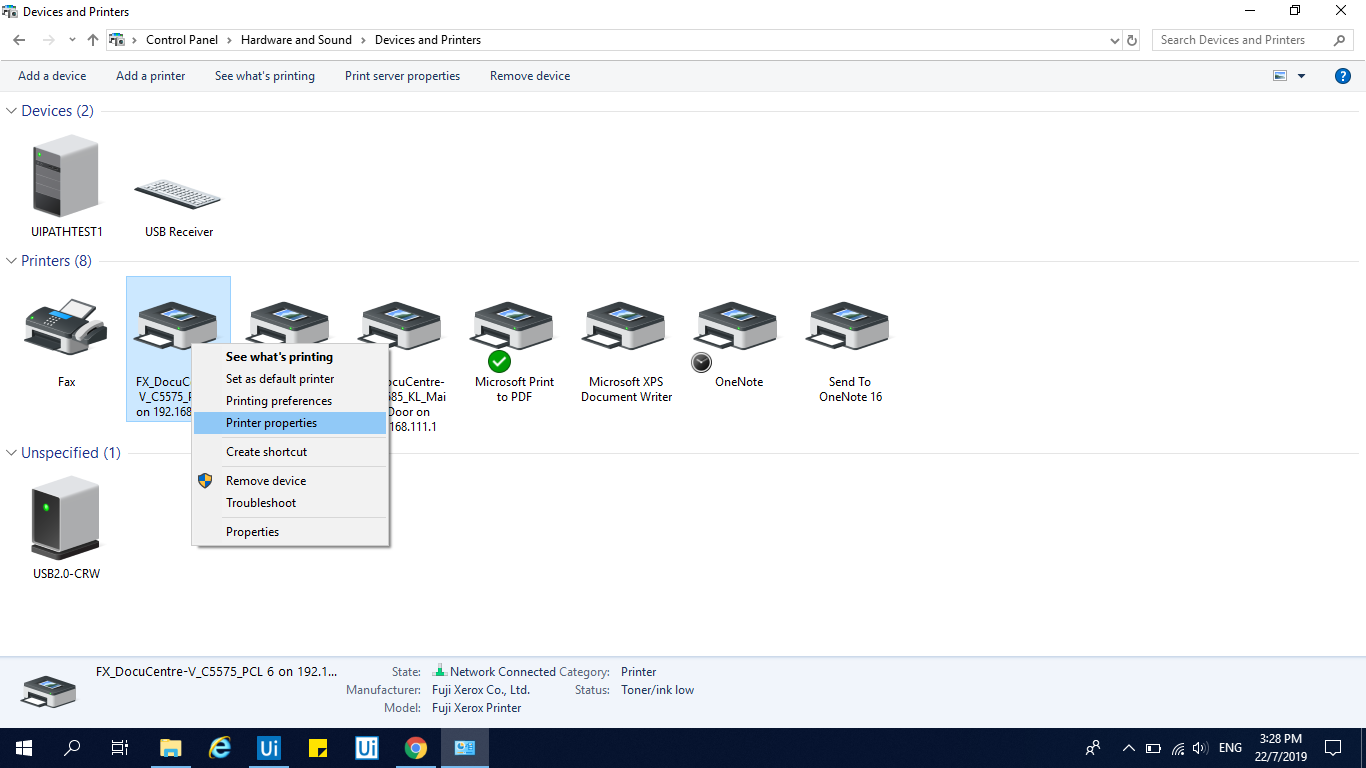Open Internet Explorer from the taskbar
The width and height of the screenshot is (1366, 768).
[x=220, y=747]
